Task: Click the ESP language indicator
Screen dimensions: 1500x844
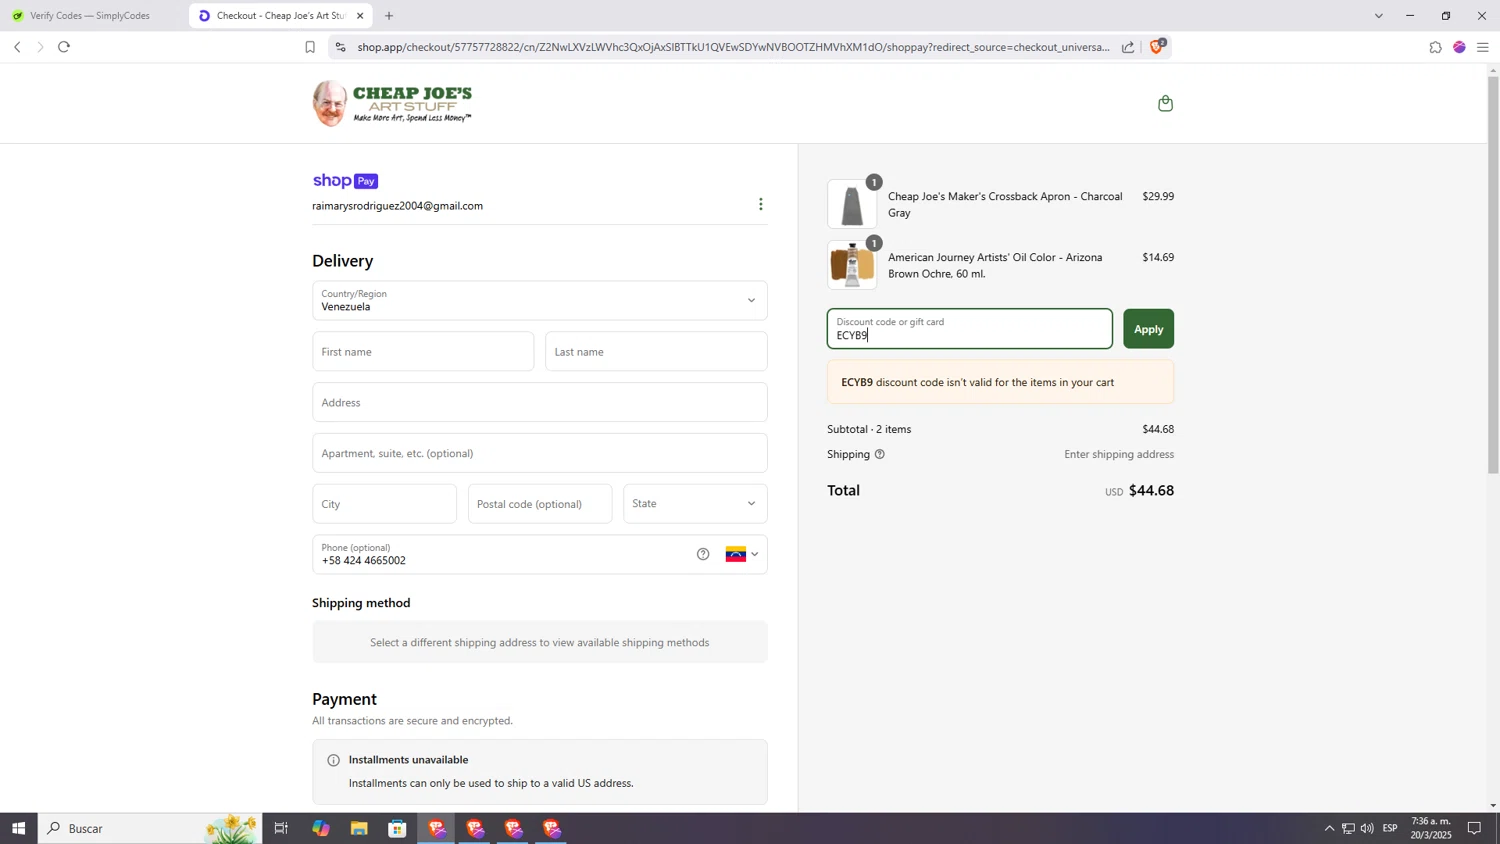Action: tap(1390, 828)
